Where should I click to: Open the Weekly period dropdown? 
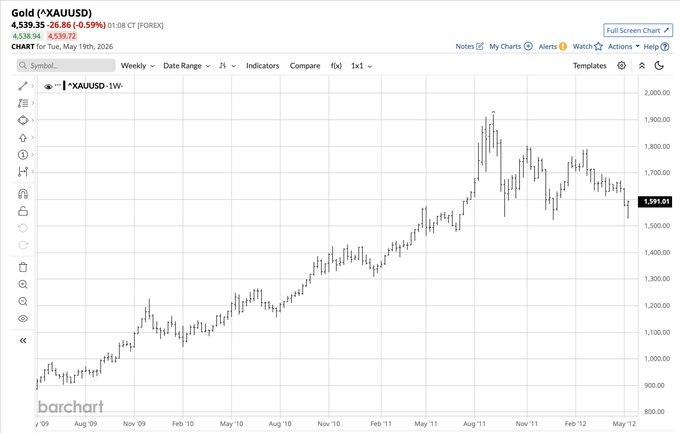(137, 66)
